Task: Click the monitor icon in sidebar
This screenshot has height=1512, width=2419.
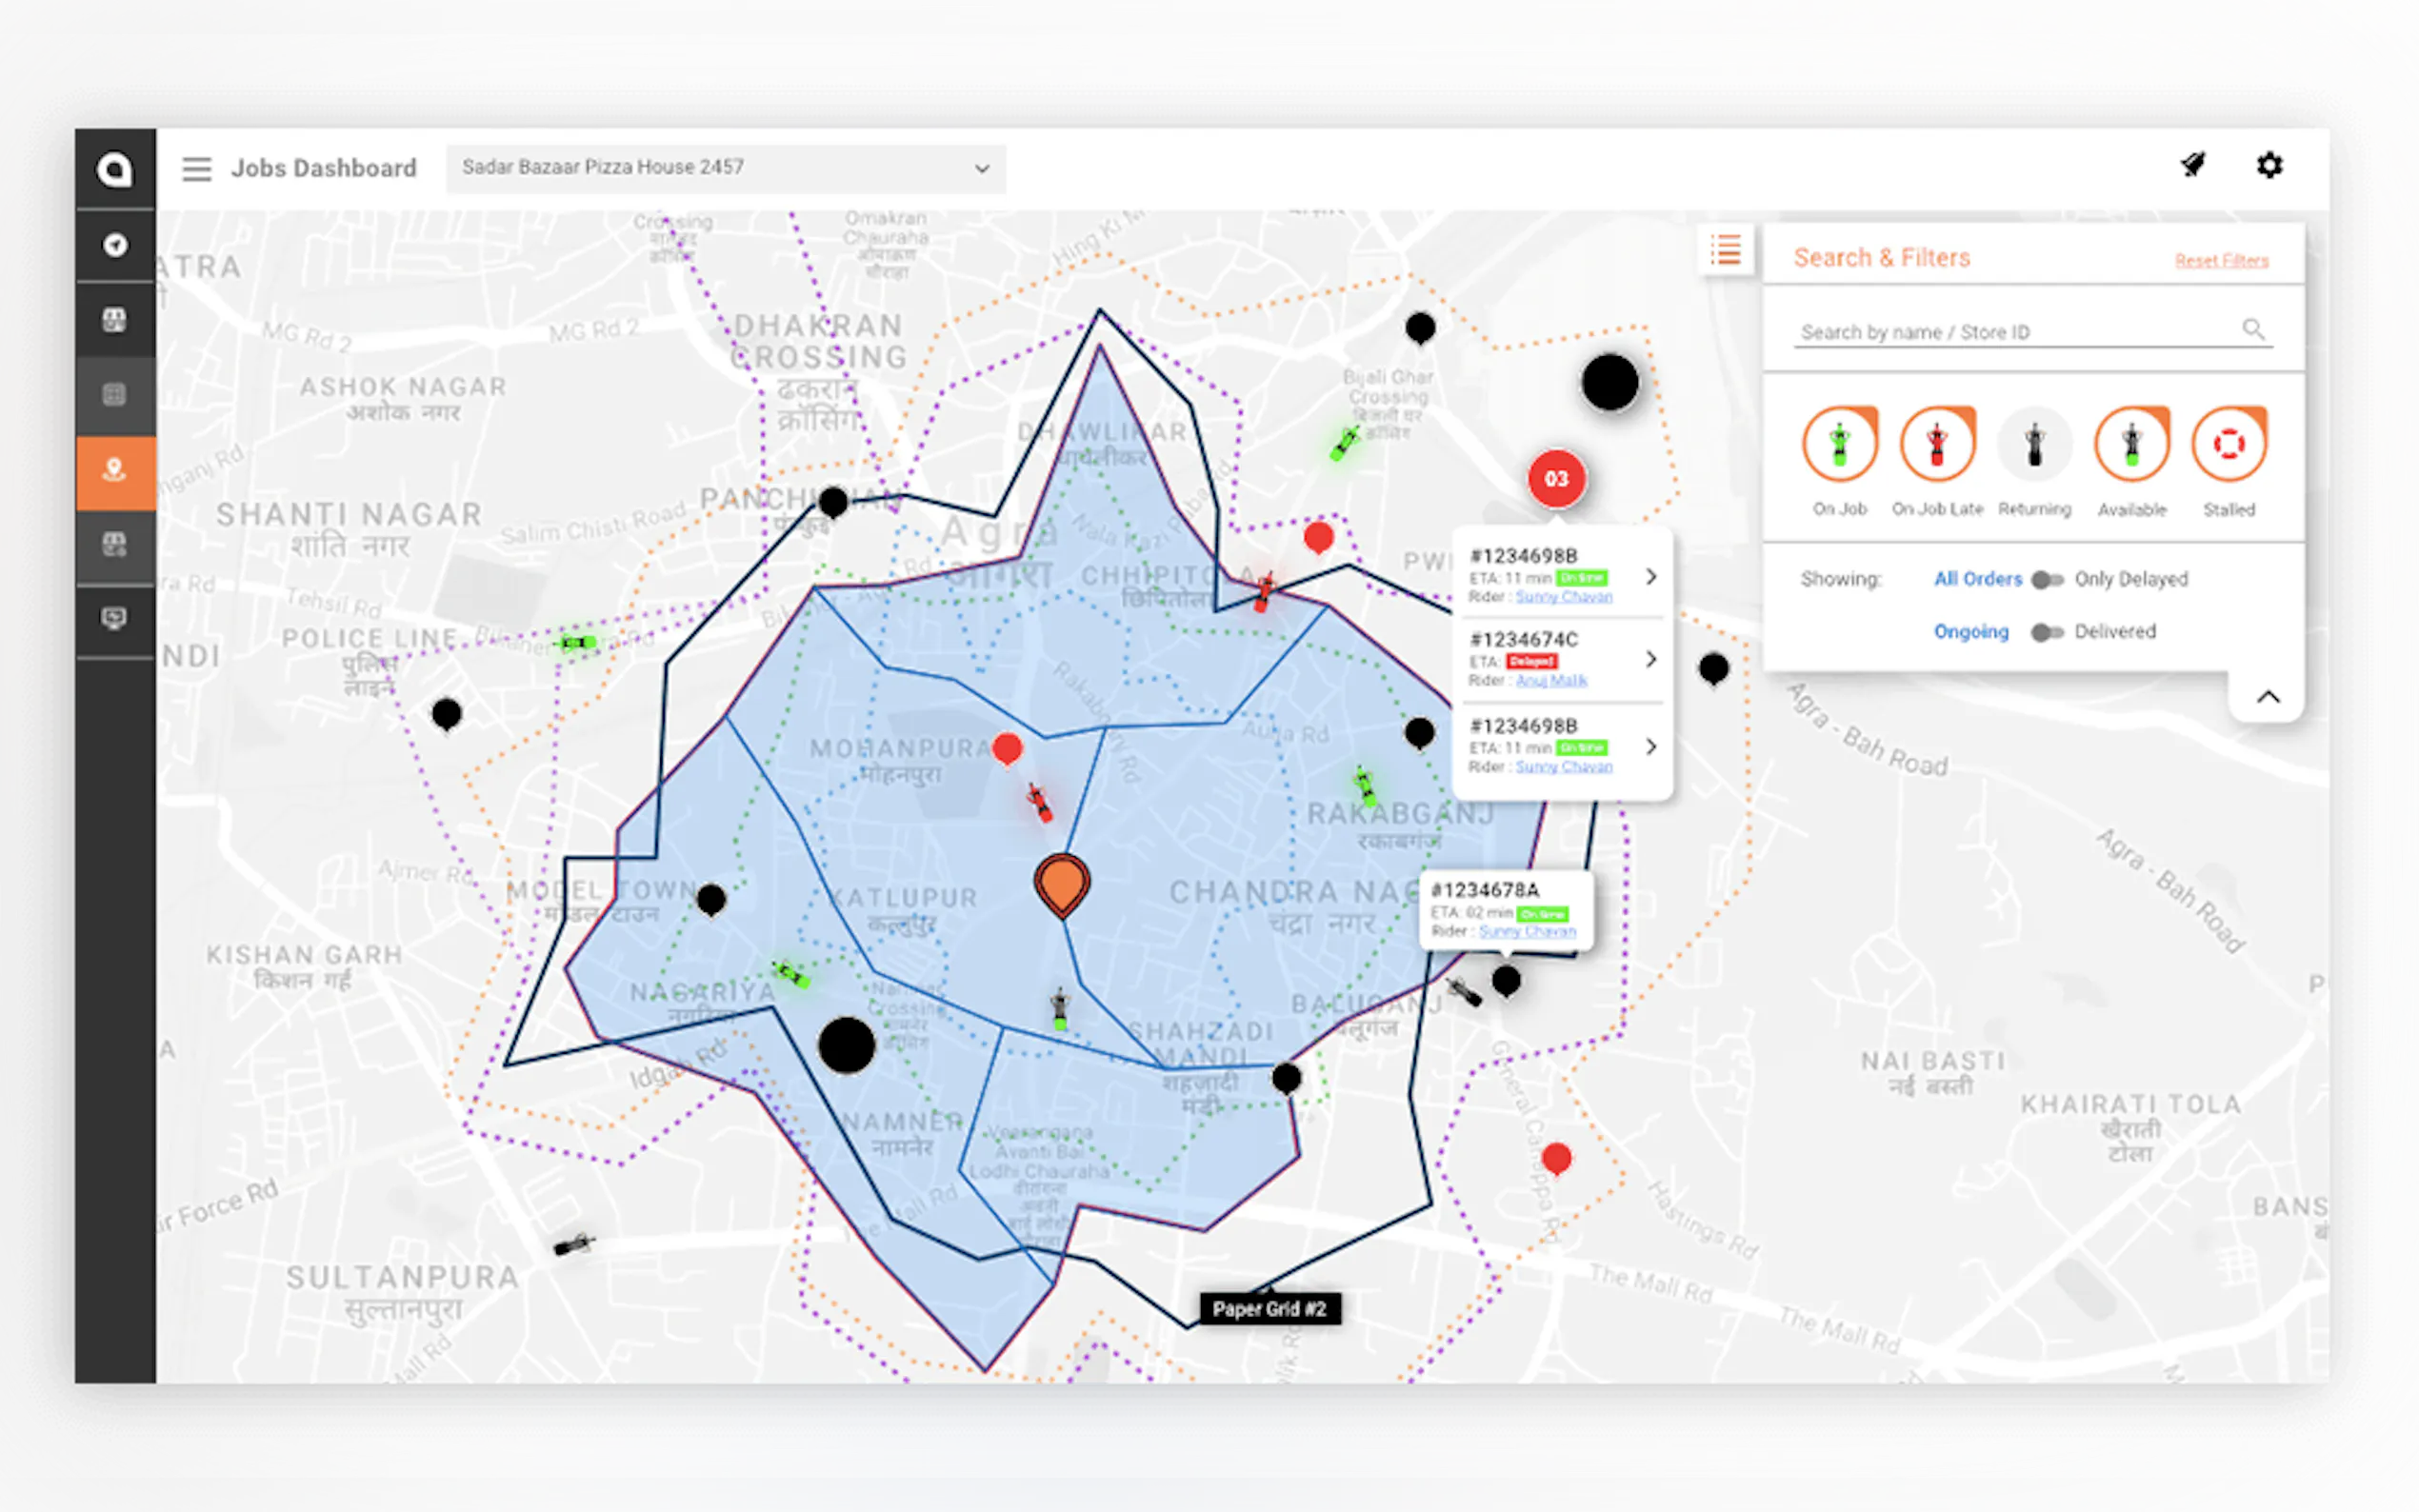Action: pyautogui.click(x=115, y=619)
